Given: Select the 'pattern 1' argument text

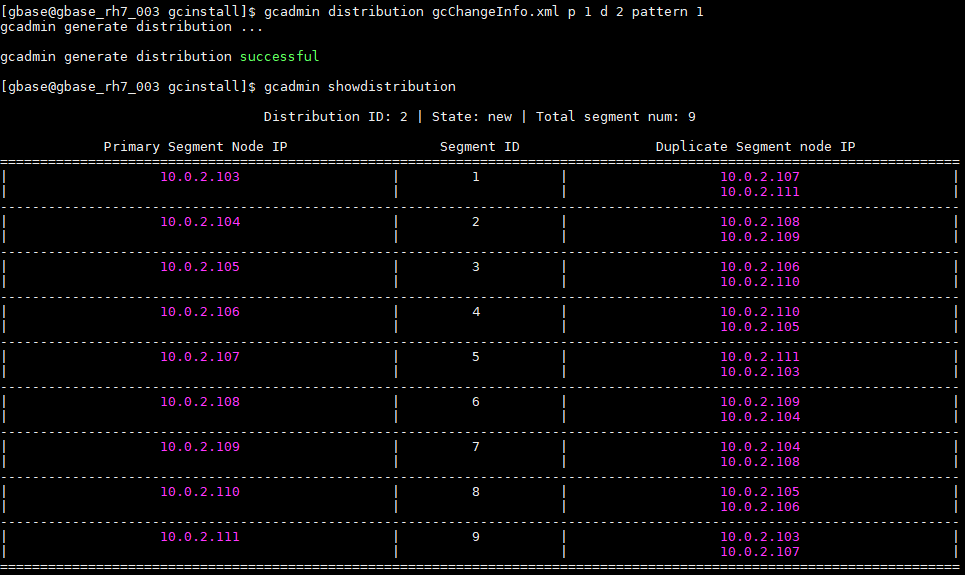Looking at the screenshot, I should [x=668, y=12].
